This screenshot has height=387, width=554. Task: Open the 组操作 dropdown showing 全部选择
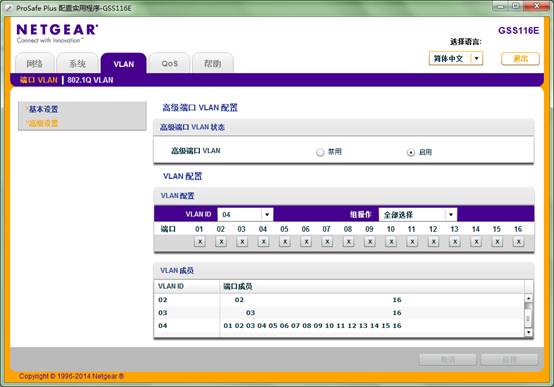(x=418, y=215)
